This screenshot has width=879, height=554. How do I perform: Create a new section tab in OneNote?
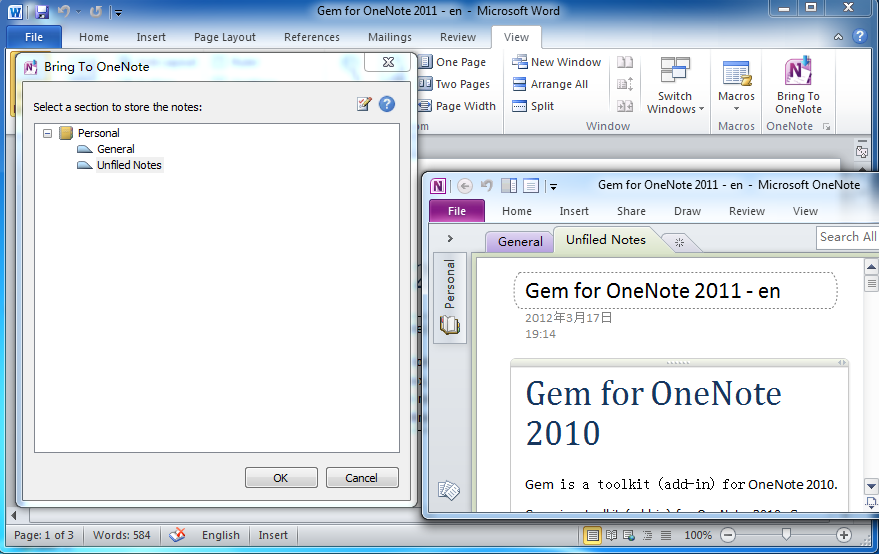[679, 243]
